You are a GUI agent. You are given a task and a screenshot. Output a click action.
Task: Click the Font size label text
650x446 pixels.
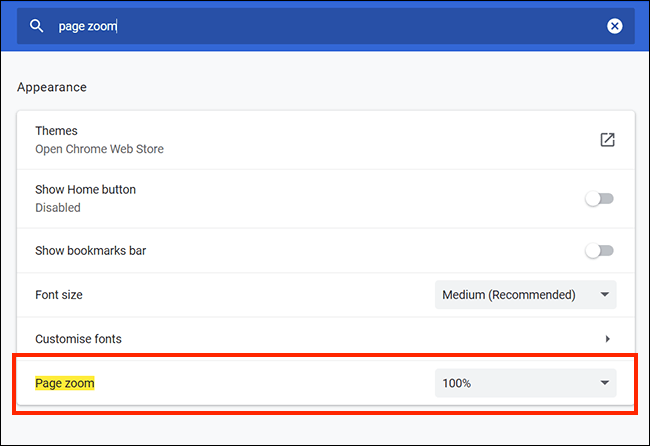tap(59, 295)
